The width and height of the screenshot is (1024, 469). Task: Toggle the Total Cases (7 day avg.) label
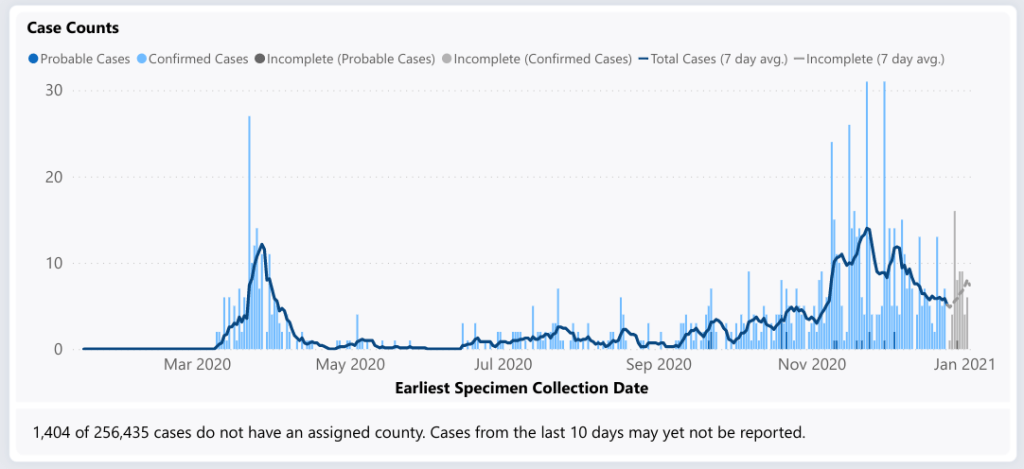pos(719,59)
